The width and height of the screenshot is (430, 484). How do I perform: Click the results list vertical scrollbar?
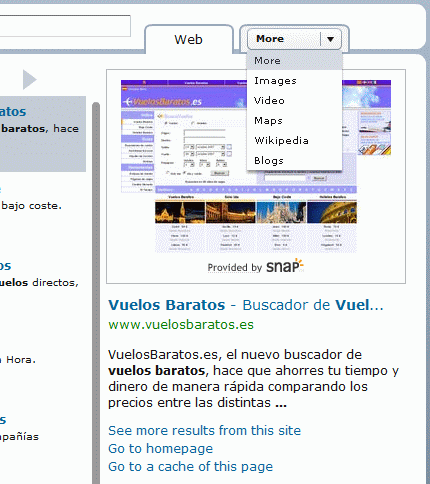96,293
